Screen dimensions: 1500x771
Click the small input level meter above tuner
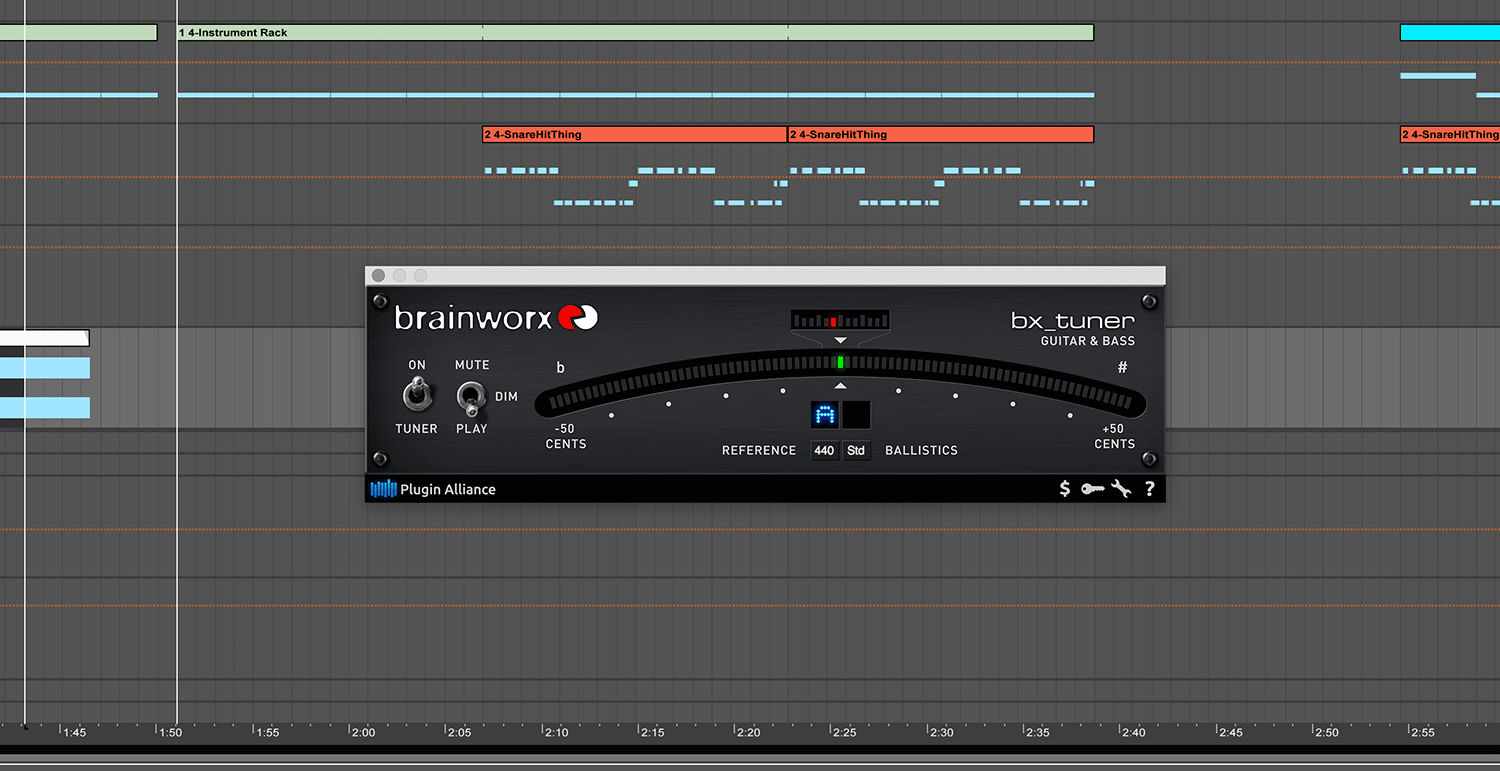pos(840,321)
